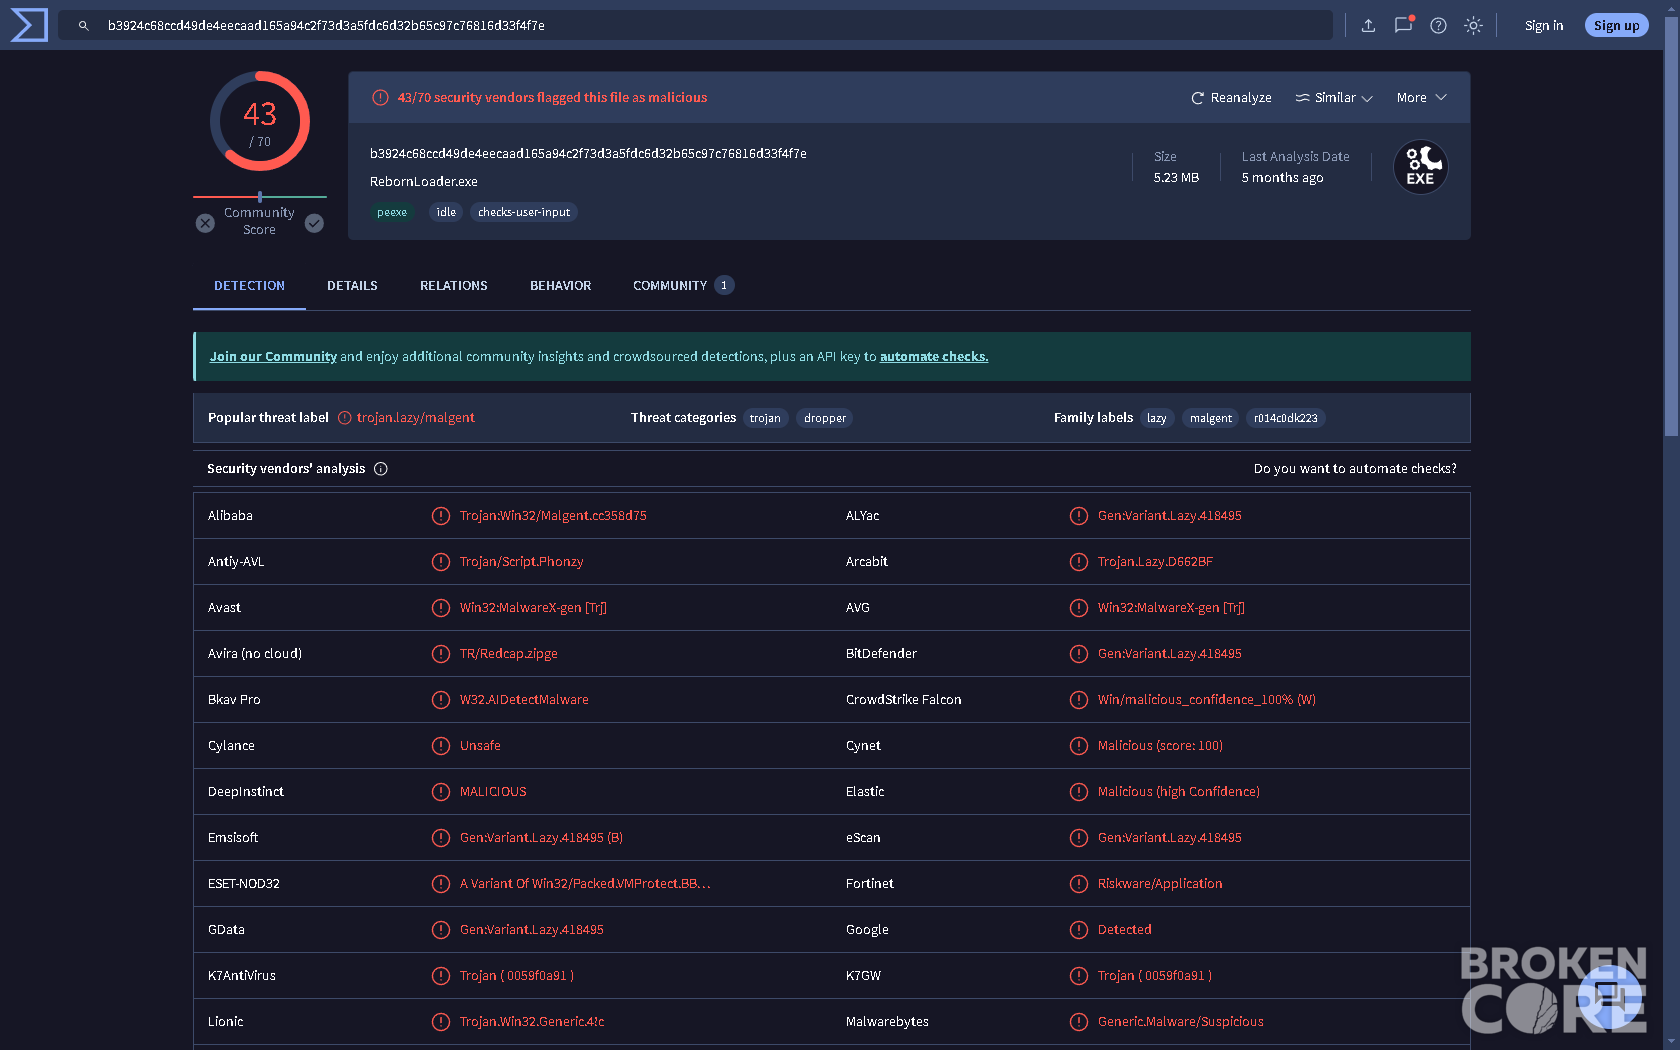This screenshot has width=1680, height=1050.
Task: Open the floating chat bubble icon
Action: tap(1609, 996)
